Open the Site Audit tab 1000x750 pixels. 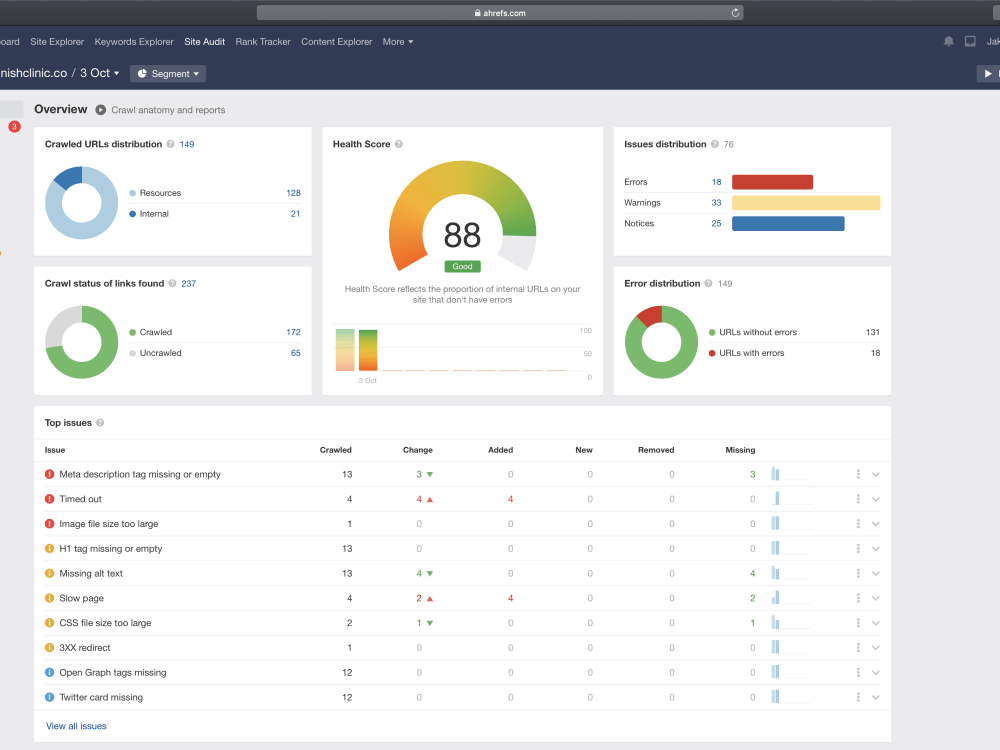(205, 41)
